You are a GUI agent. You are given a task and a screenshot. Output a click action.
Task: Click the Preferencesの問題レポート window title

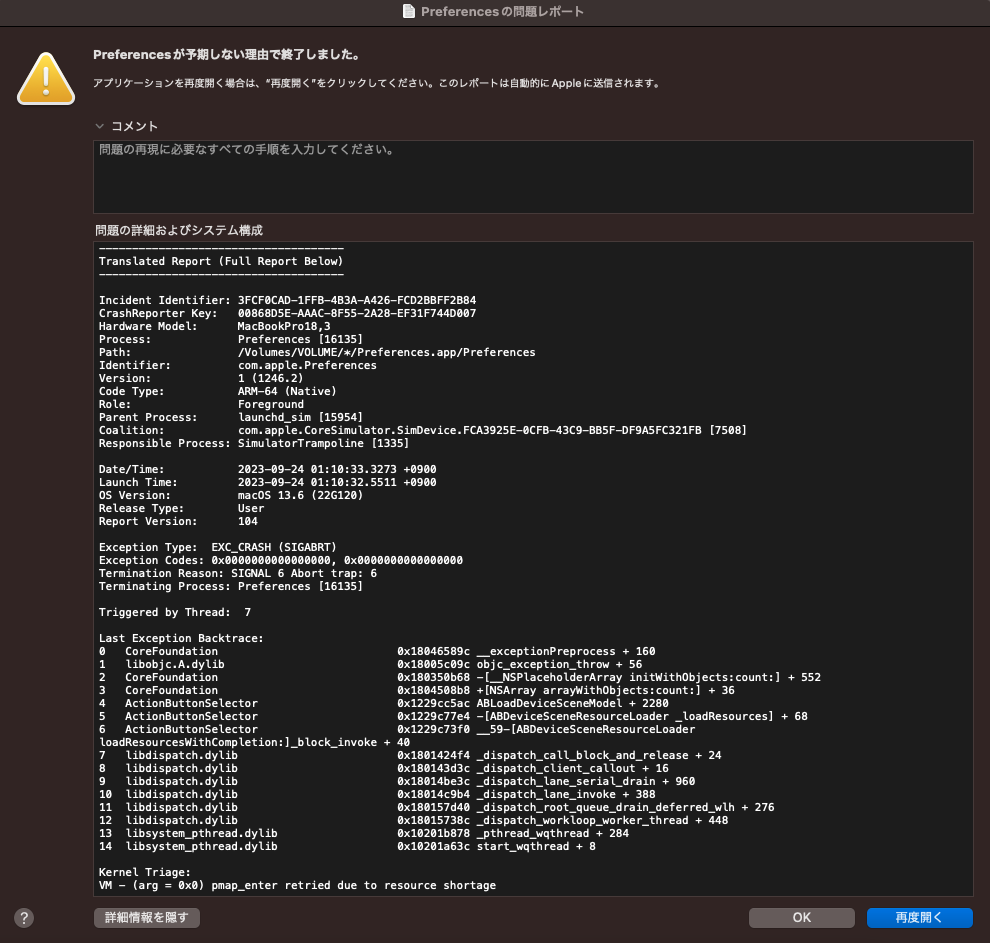502,11
